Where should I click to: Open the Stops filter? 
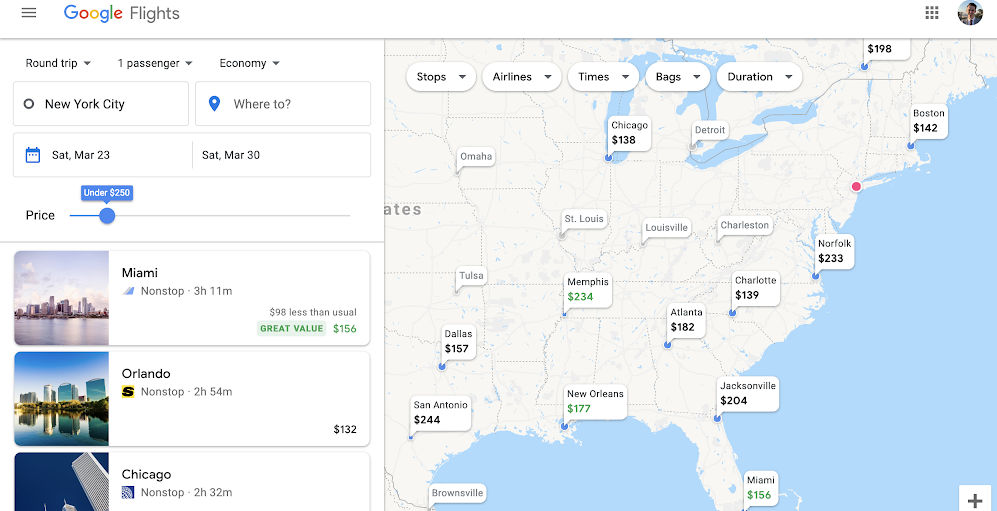coord(441,77)
